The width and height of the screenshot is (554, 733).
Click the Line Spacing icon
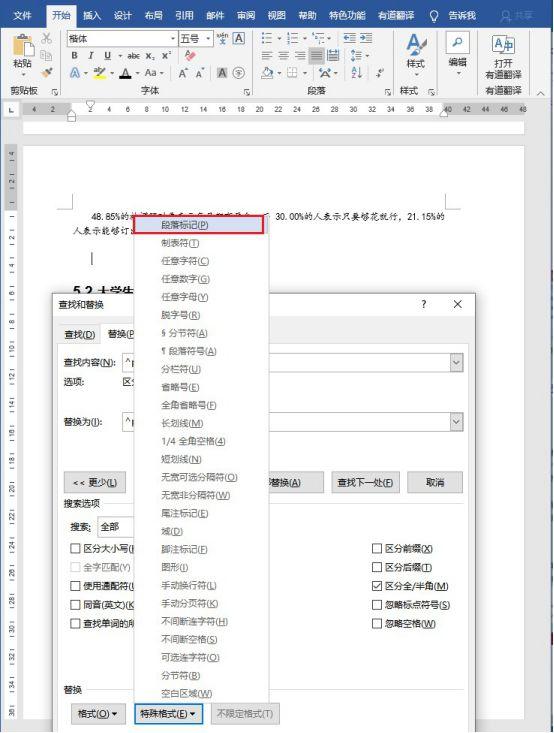point(356,56)
